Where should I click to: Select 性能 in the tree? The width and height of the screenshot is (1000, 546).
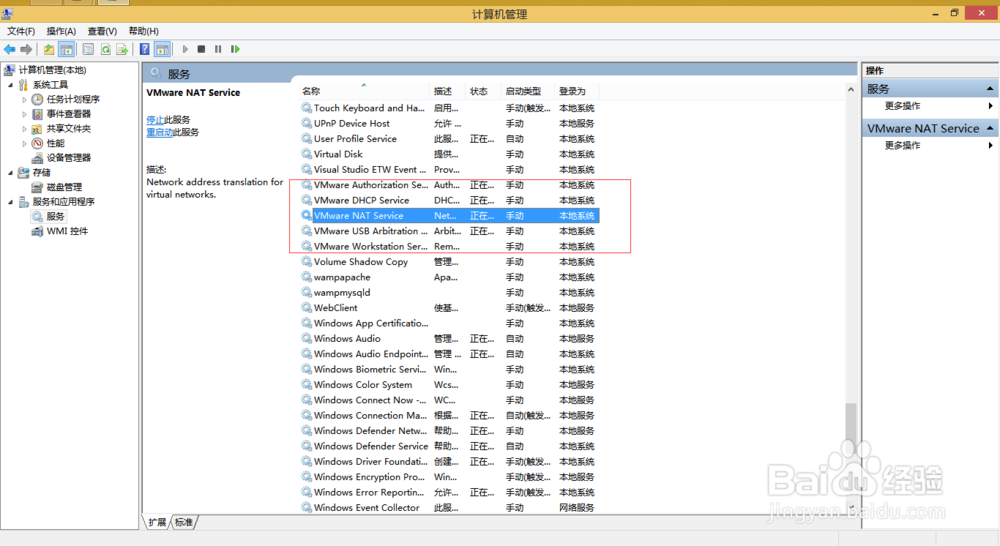pos(55,143)
